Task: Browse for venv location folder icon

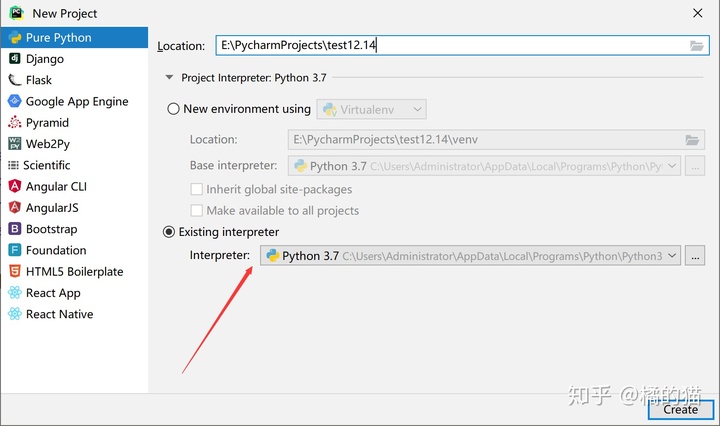Action: [x=692, y=140]
